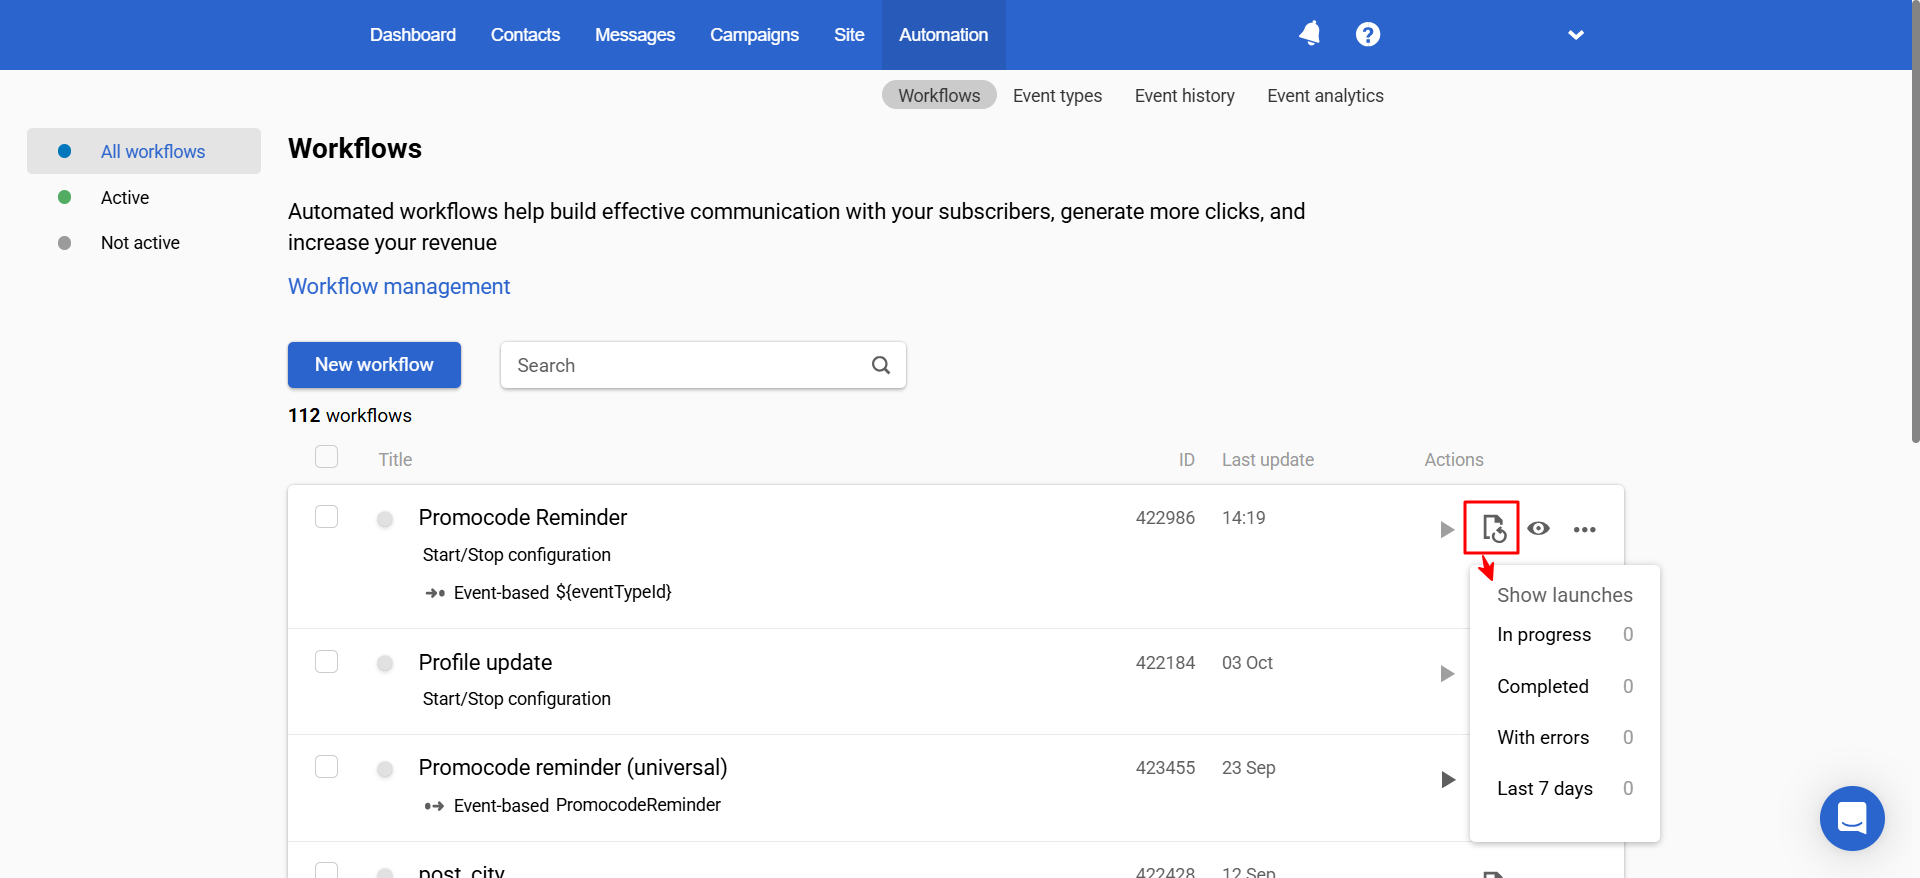Launch Promocode reminder (universal) play icon
The height and width of the screenshot is (878, 1920).
point(1447,779)
